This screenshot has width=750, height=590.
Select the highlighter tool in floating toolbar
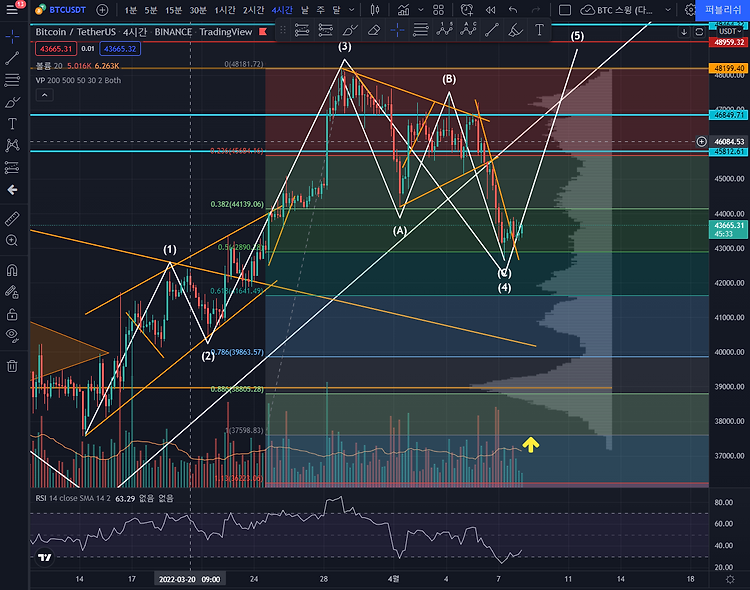tap(515, 30)
